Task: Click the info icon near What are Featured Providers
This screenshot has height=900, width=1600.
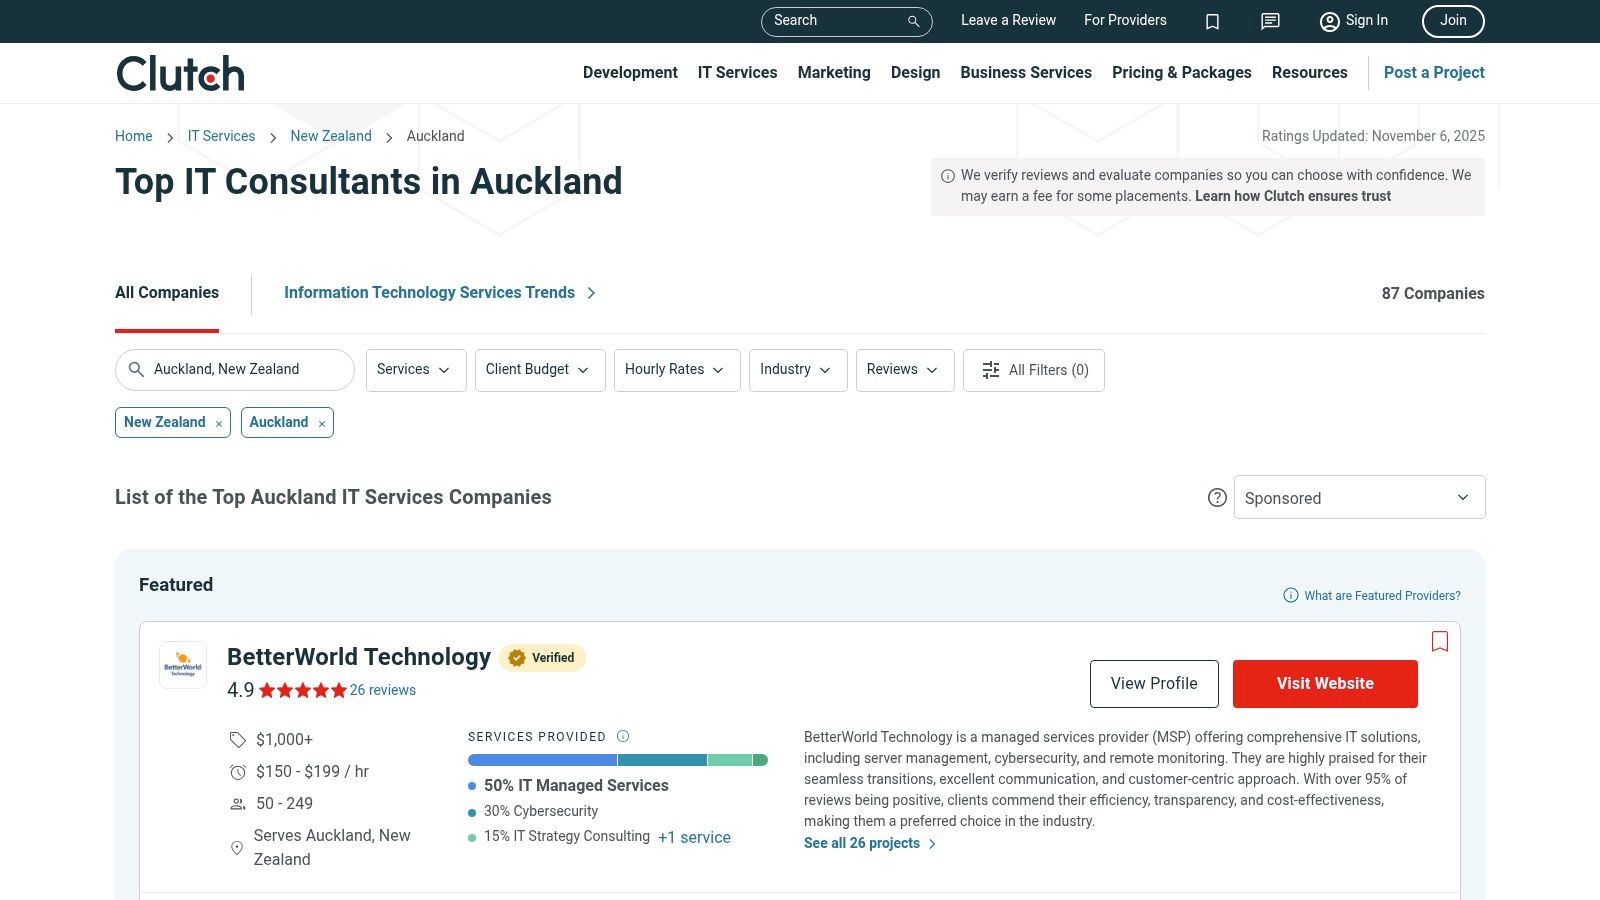Action: click(x=1289, y=595)
